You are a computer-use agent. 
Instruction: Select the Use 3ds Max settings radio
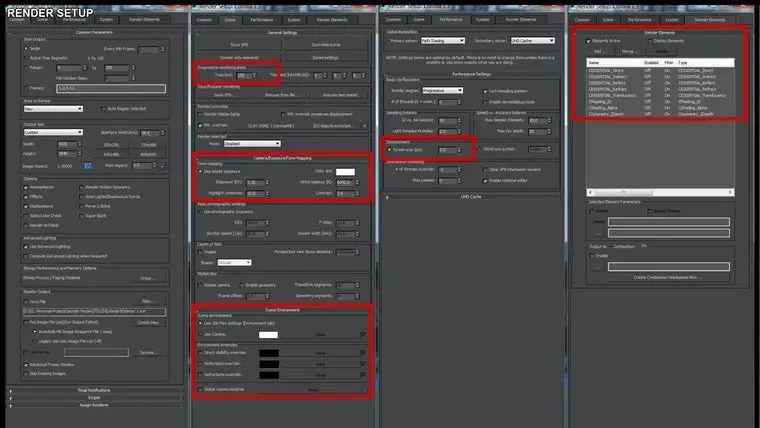200,323
